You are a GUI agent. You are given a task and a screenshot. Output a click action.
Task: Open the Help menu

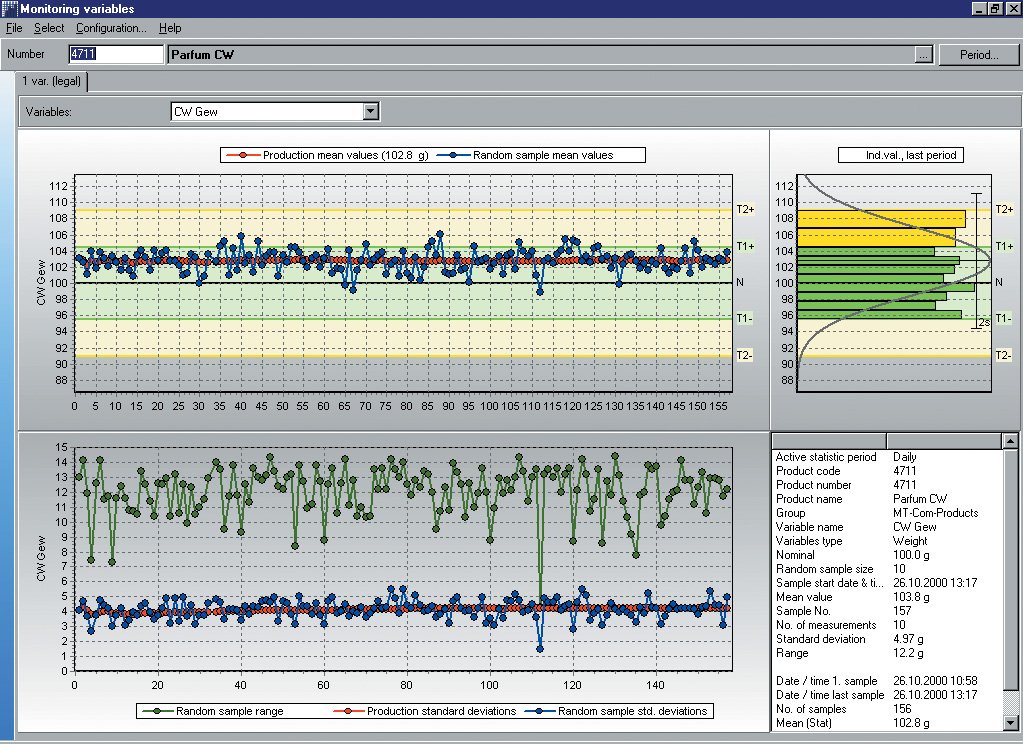(x=170, y=28)
